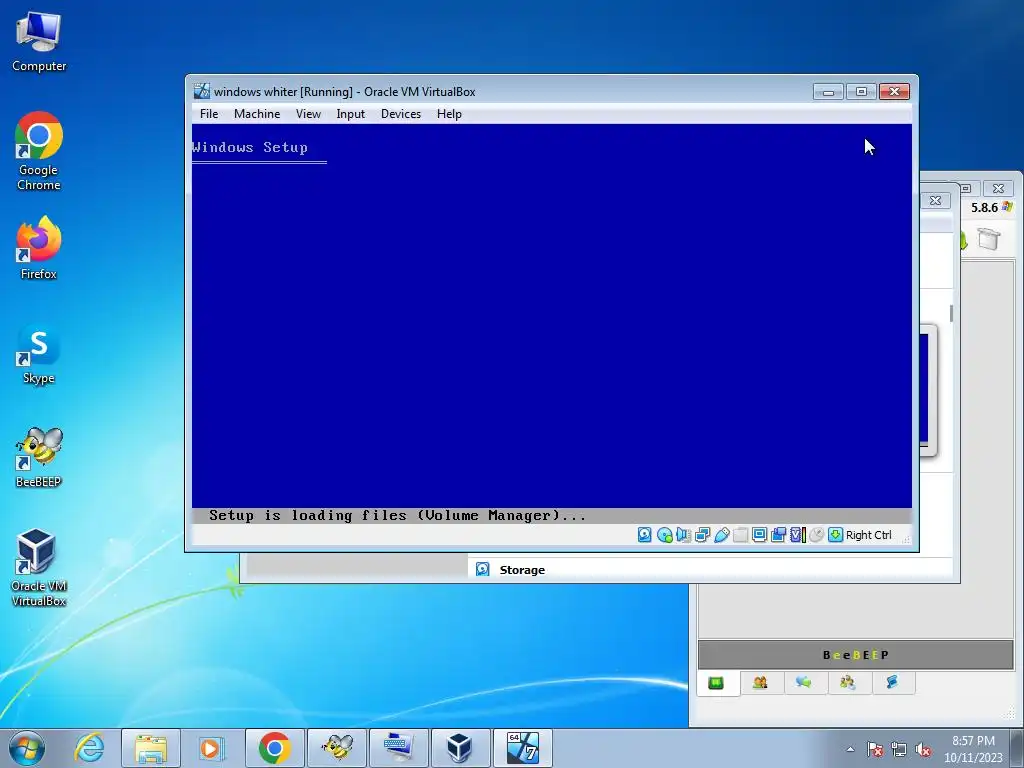Click the network adapters status icon

[702, 535]
